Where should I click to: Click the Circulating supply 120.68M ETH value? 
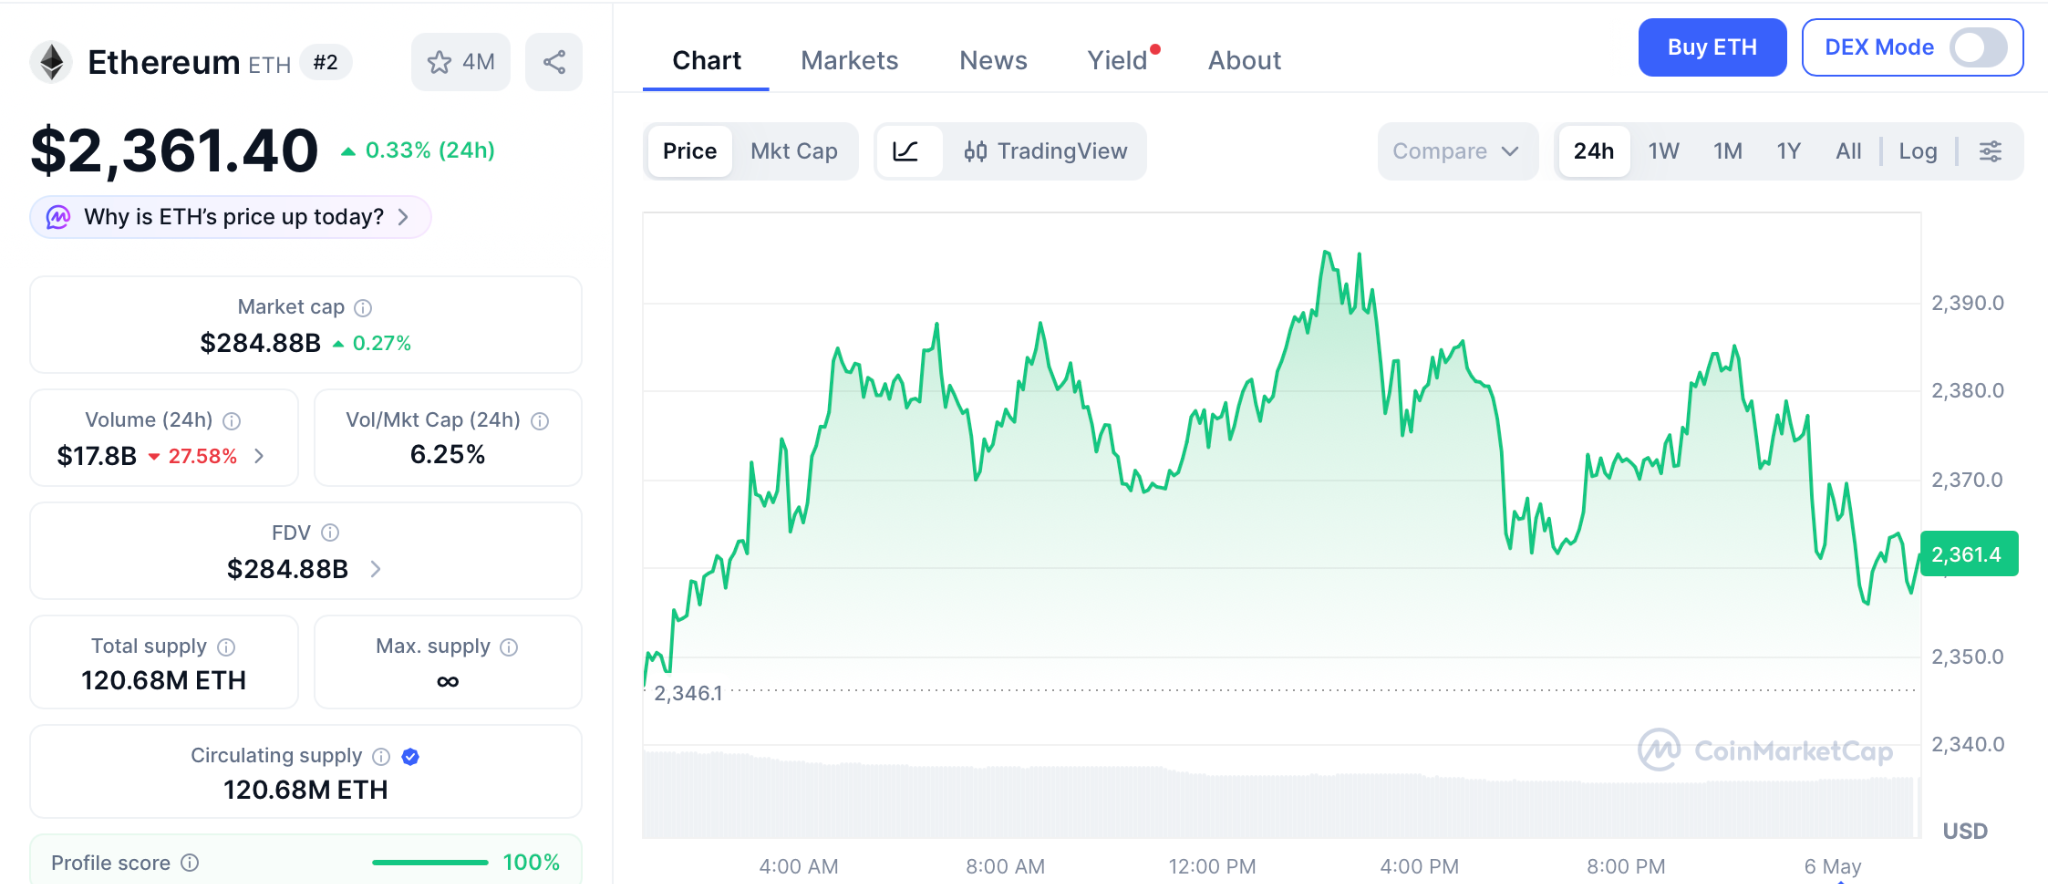tap(306, 790)
